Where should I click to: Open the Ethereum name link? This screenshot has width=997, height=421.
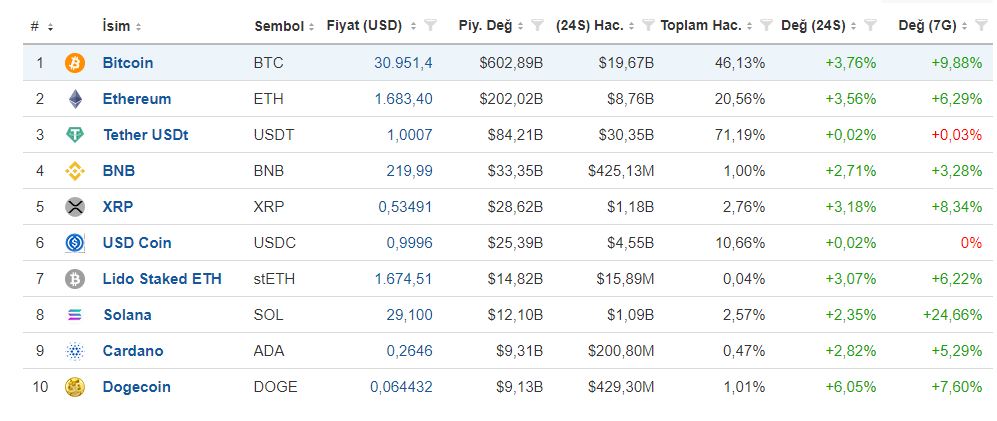[x=137, y=99]
